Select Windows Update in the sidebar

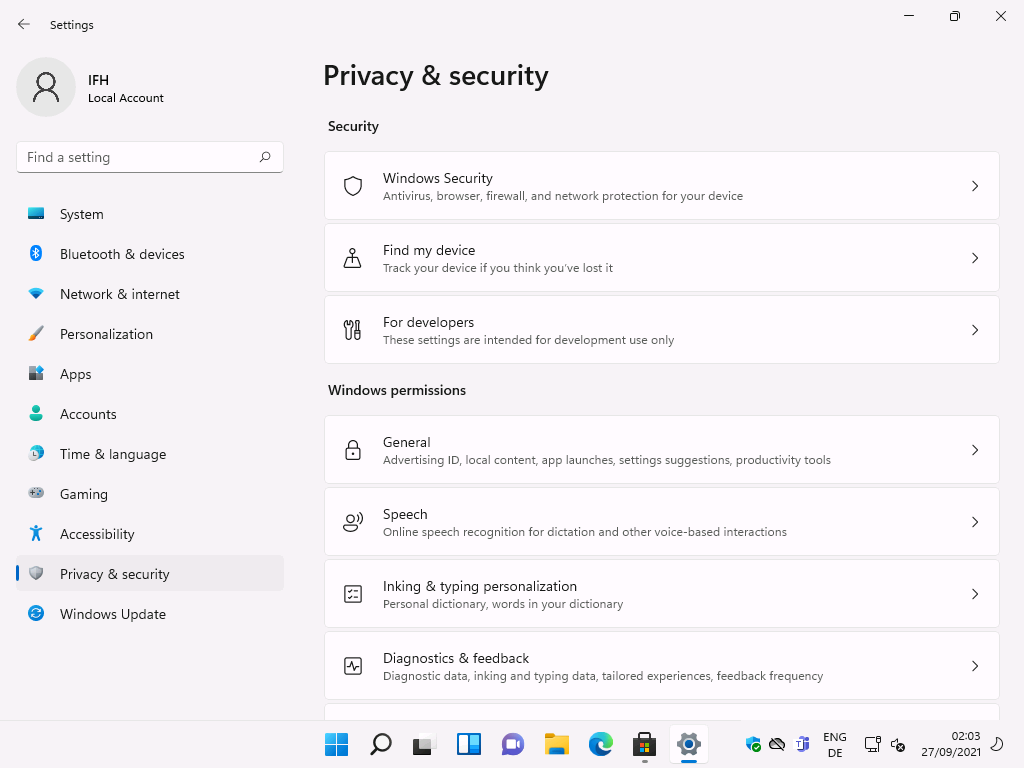click(150, 613)
